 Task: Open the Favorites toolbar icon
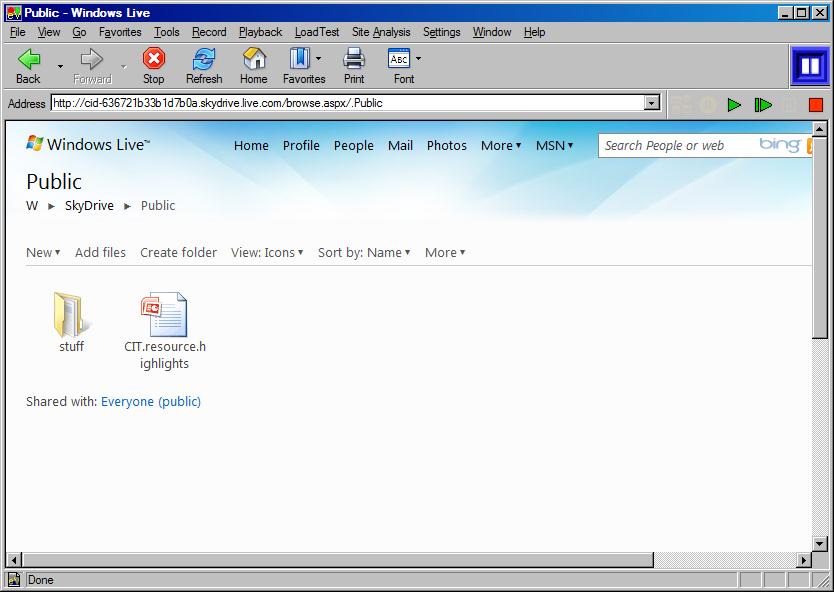(x=300, y=59)
